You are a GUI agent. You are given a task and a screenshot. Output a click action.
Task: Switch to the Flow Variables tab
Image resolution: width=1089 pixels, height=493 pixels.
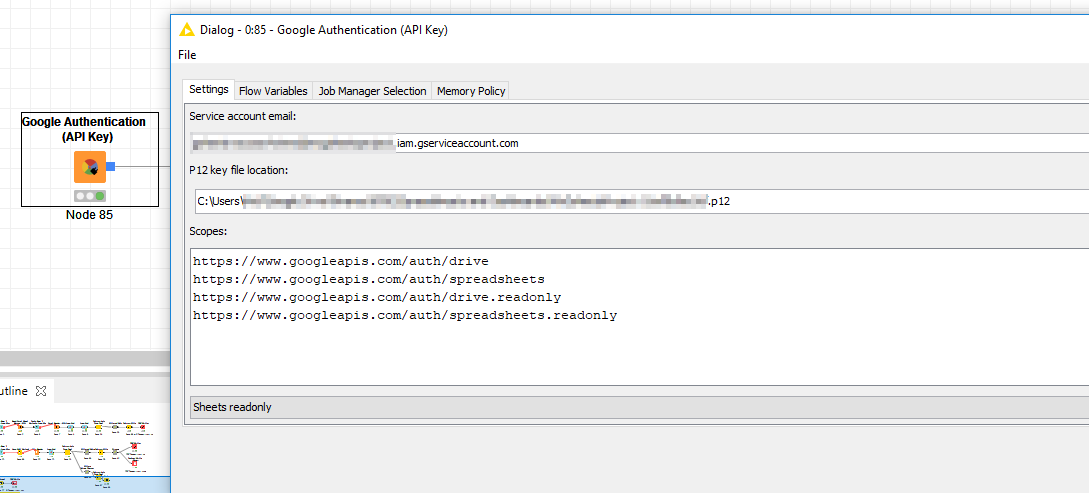click(273, 91)
